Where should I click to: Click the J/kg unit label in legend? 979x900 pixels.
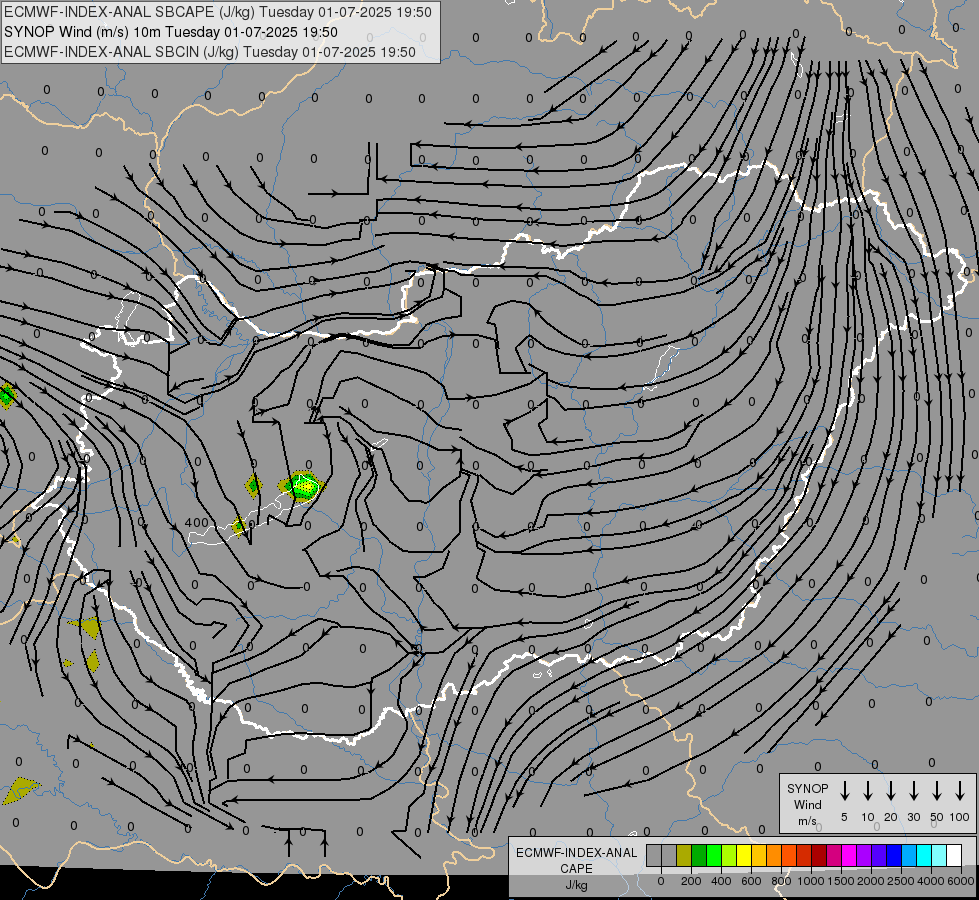coord(576,885)
